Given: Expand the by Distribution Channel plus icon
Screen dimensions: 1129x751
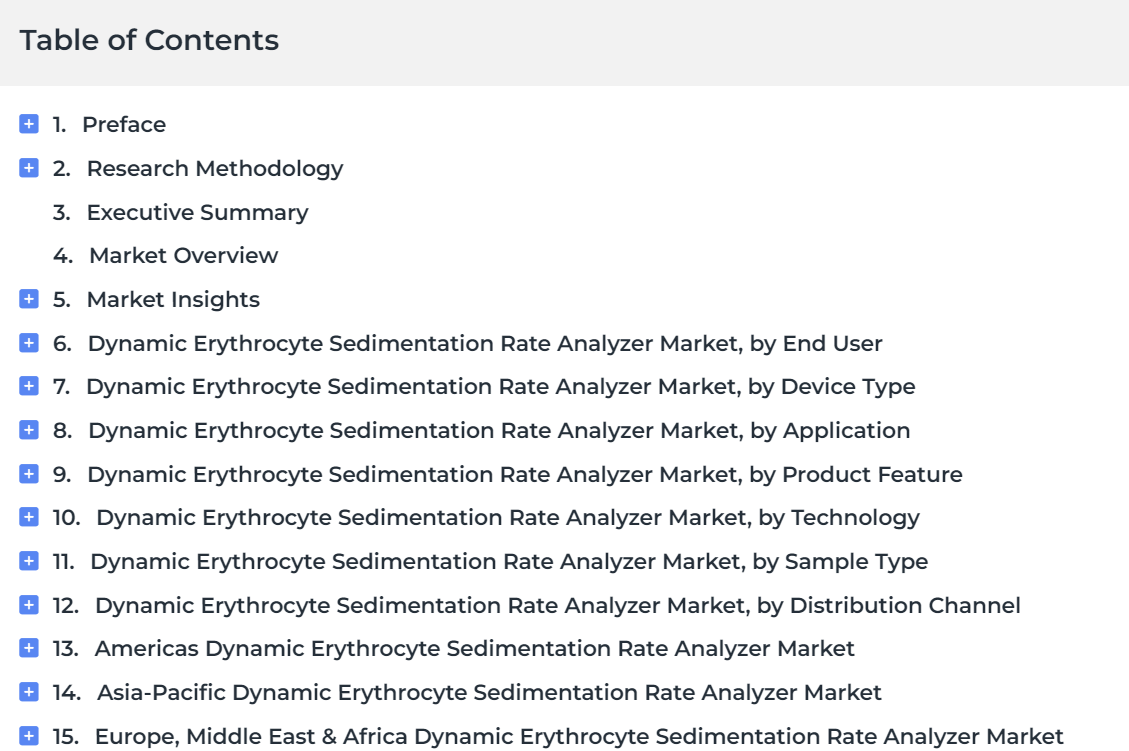Looking at the screenshot, I should point(29,605).
